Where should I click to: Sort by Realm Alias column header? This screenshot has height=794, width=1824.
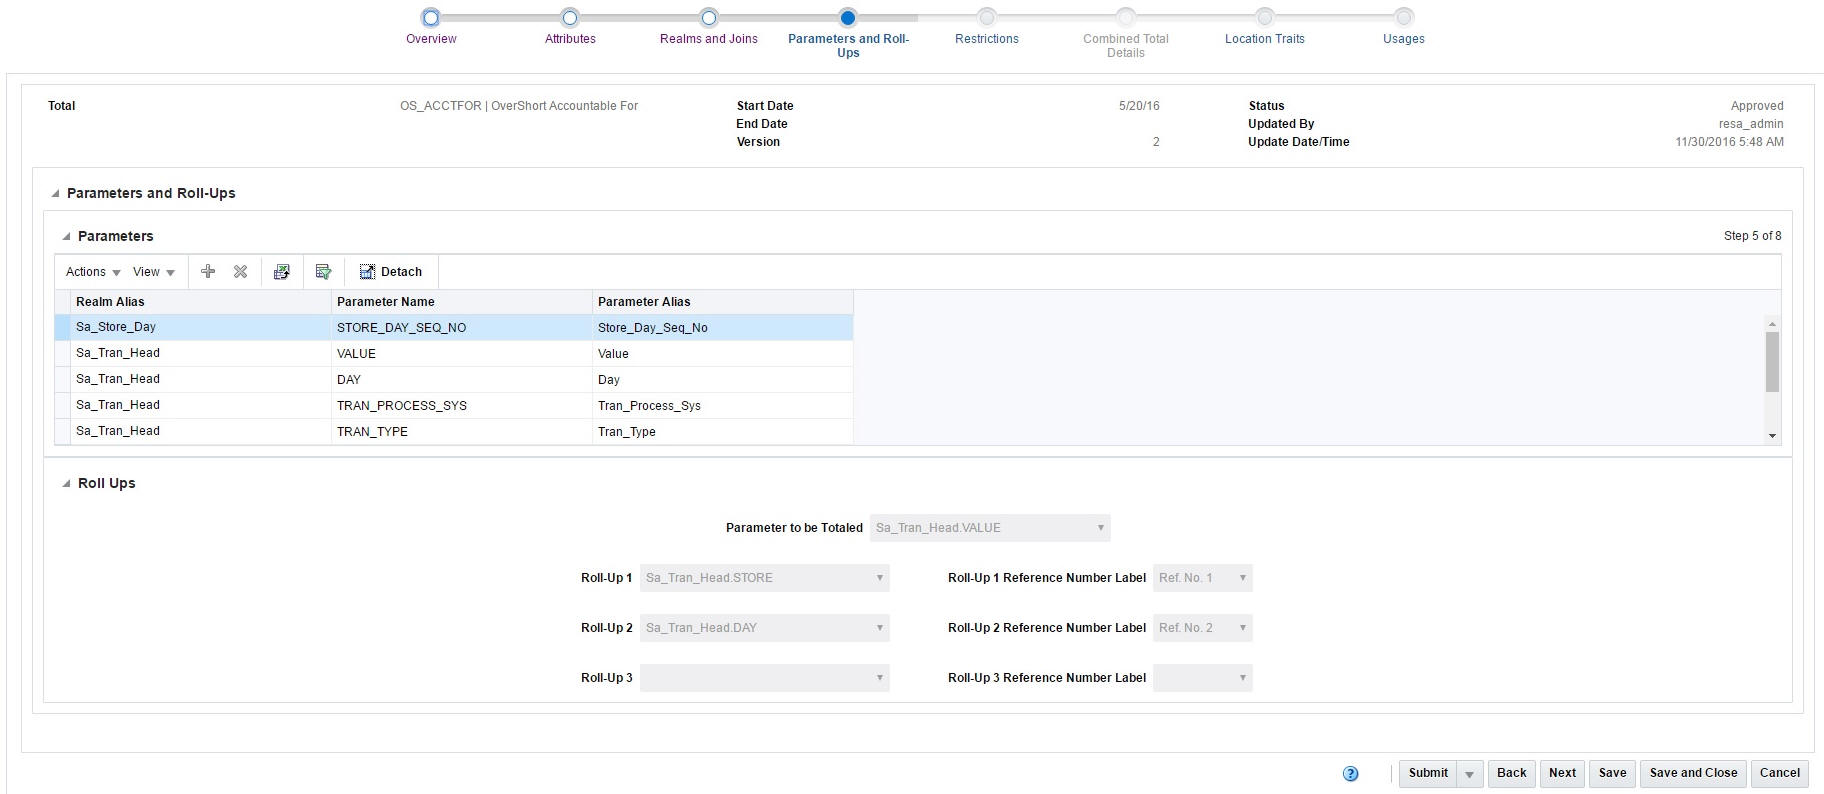coord(201,302)
